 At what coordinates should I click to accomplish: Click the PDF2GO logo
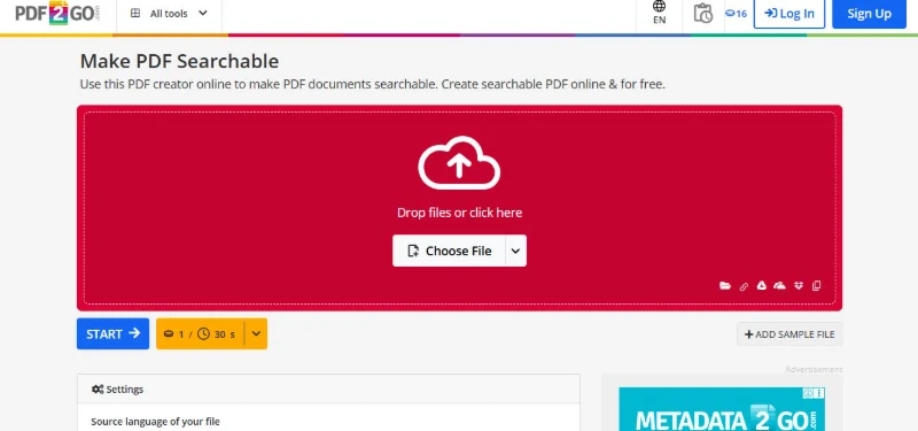[x=58, y=13]
